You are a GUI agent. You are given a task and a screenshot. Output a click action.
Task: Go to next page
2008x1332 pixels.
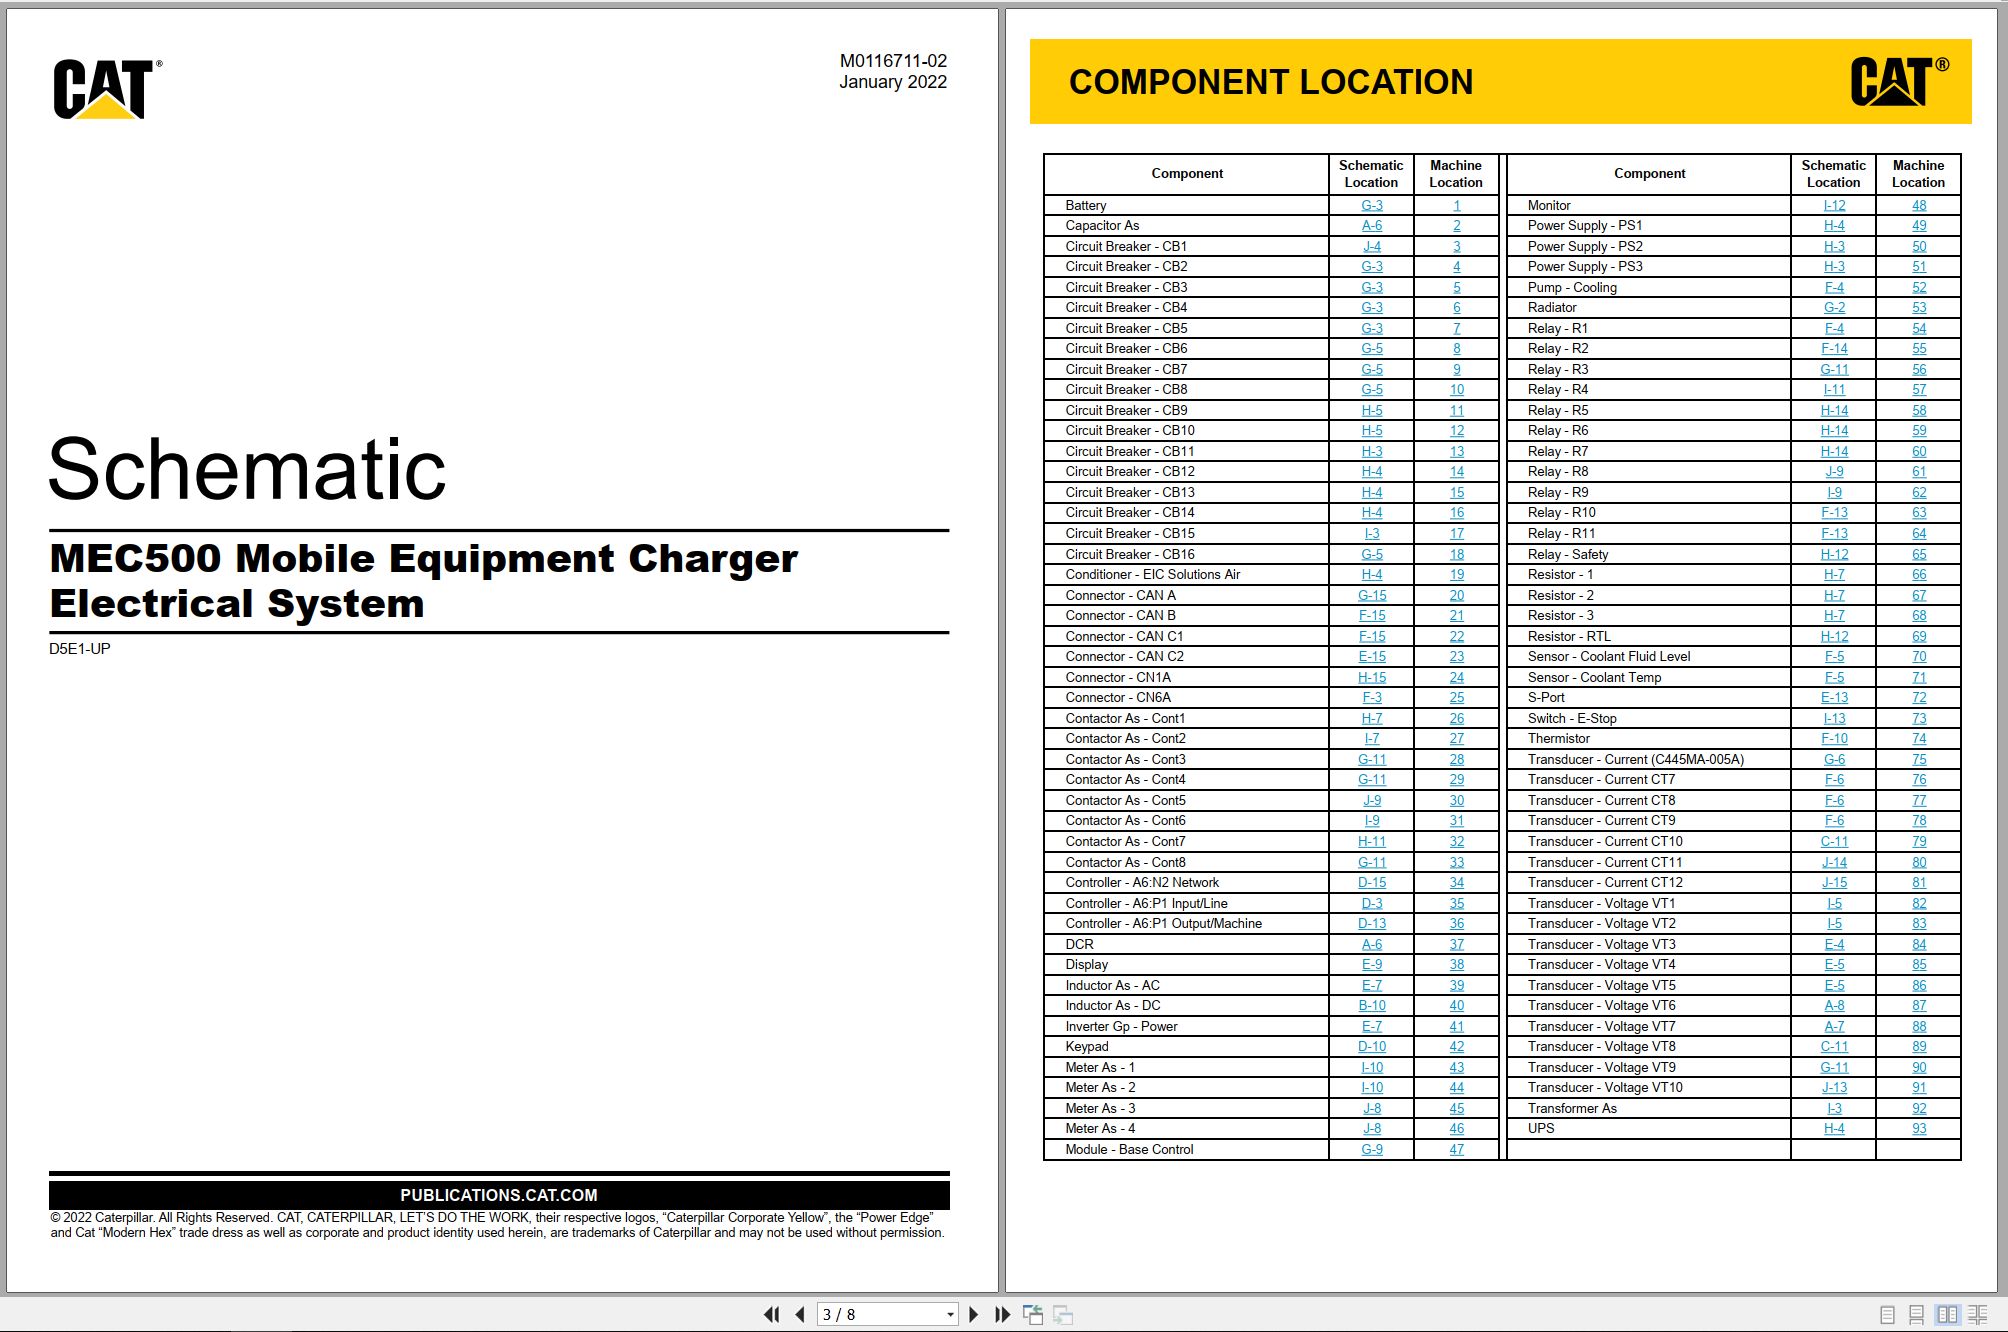coord(974,1314)
